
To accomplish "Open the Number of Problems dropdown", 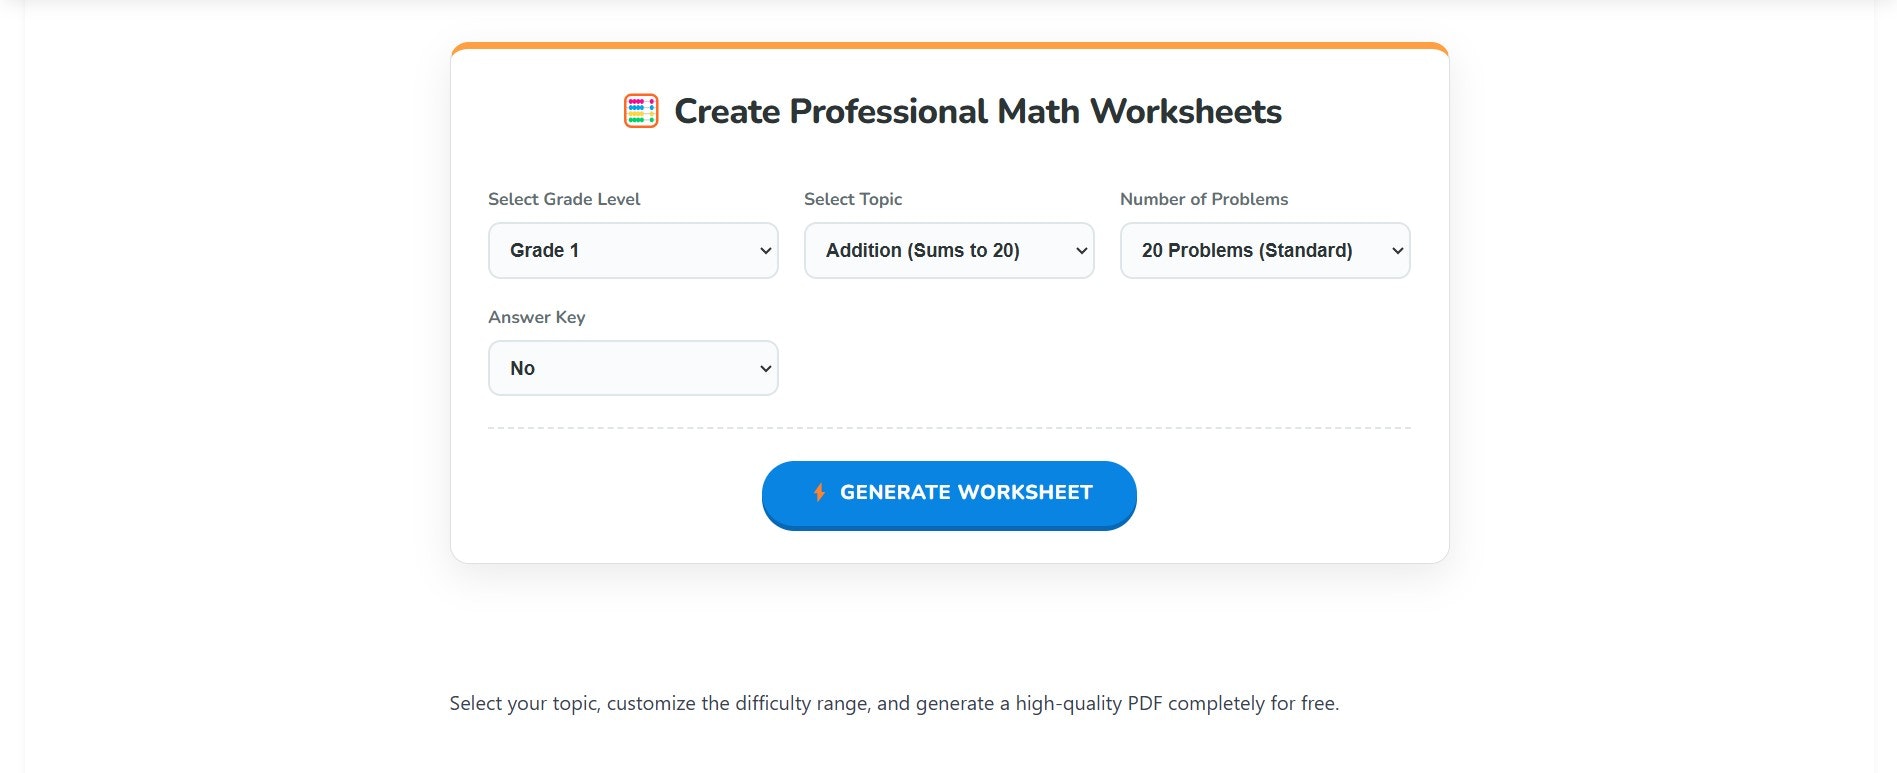I will pyautogui.click(x=1264, y=250).
